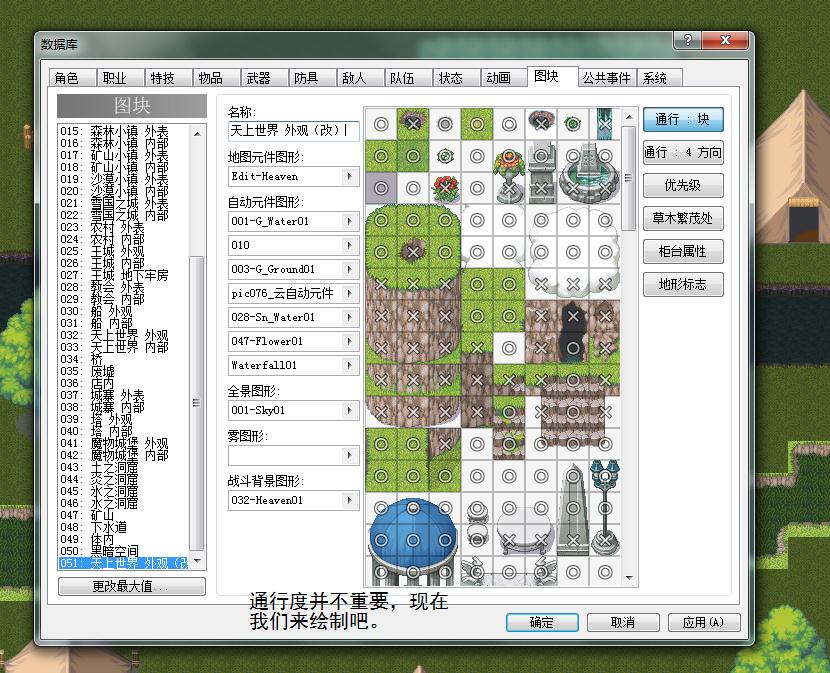Switch to the 职业 tab
The image size is (830, 673).
(x=121, y=78)
